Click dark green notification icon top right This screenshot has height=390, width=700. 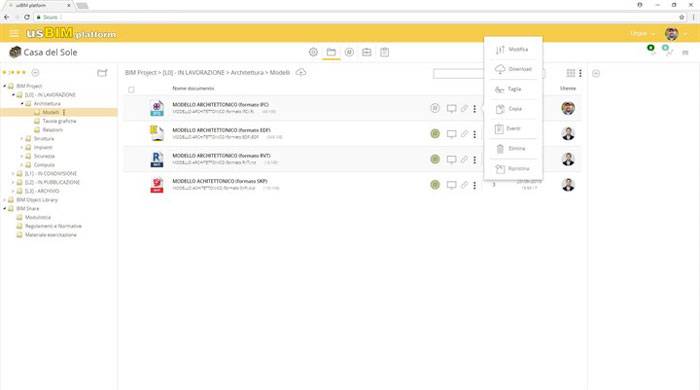pyautogui.click(x=651, y=48)
